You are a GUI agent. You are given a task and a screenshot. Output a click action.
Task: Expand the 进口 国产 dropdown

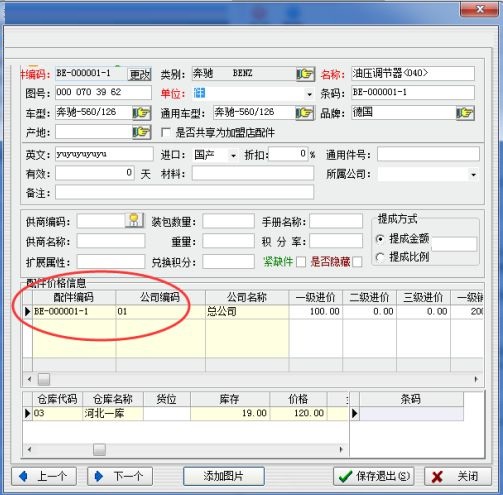click(x=233, y=155)
